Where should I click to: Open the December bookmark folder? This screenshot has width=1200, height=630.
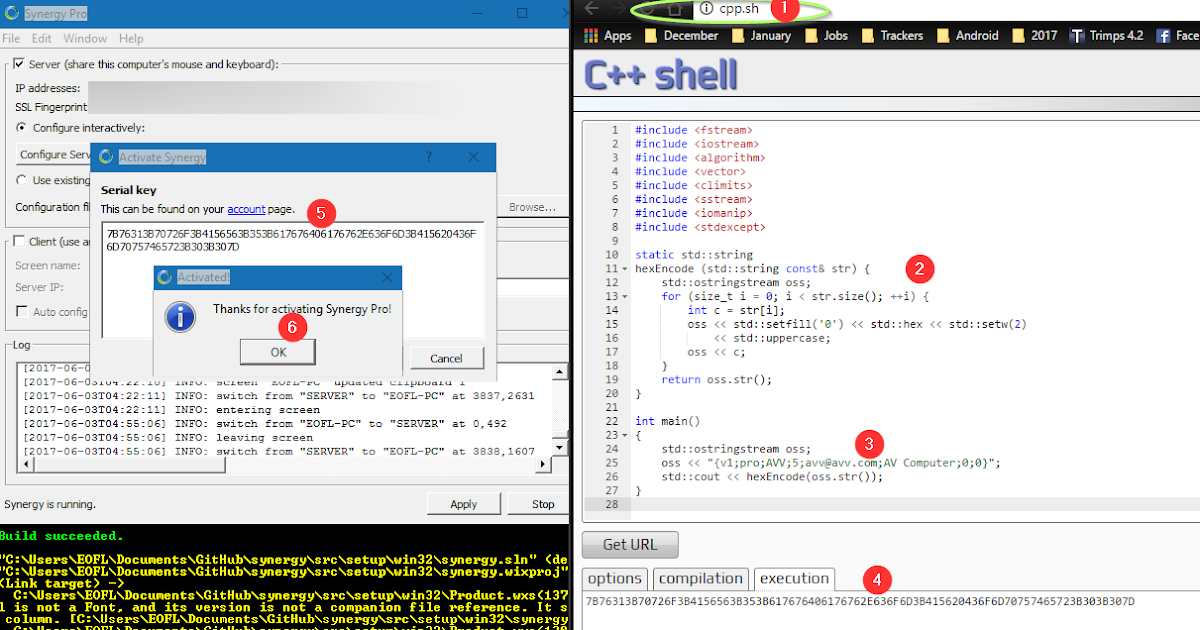(681, 35)
